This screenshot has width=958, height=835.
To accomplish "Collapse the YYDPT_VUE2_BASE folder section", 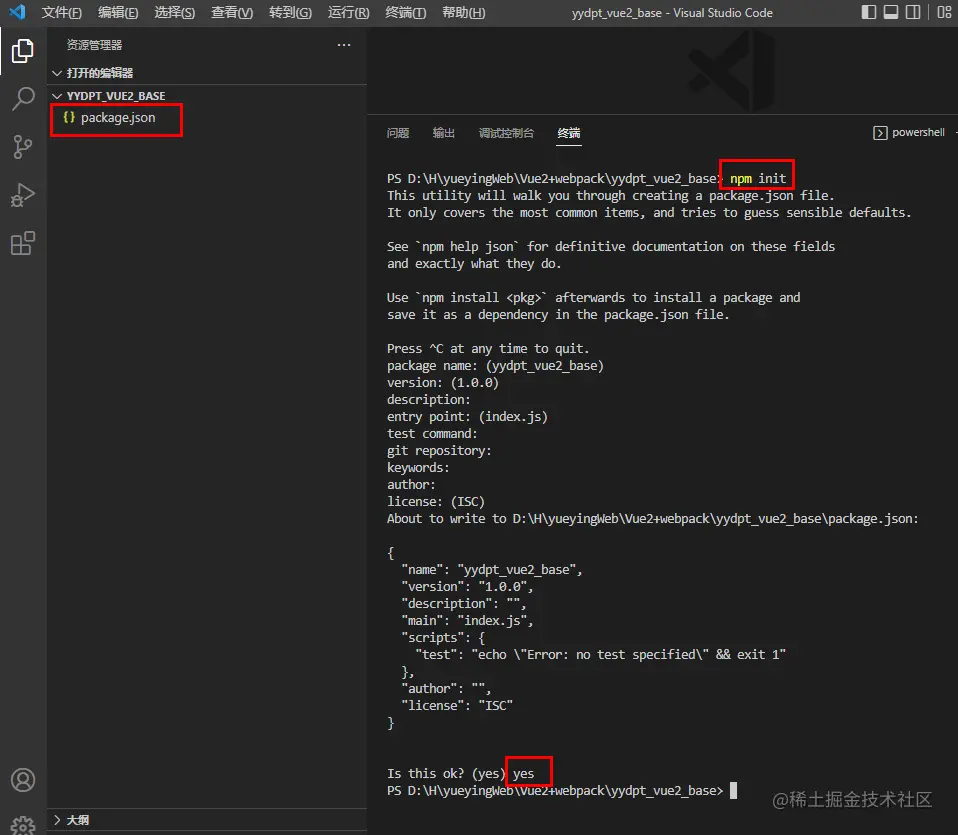I will (x=57, y=96).
